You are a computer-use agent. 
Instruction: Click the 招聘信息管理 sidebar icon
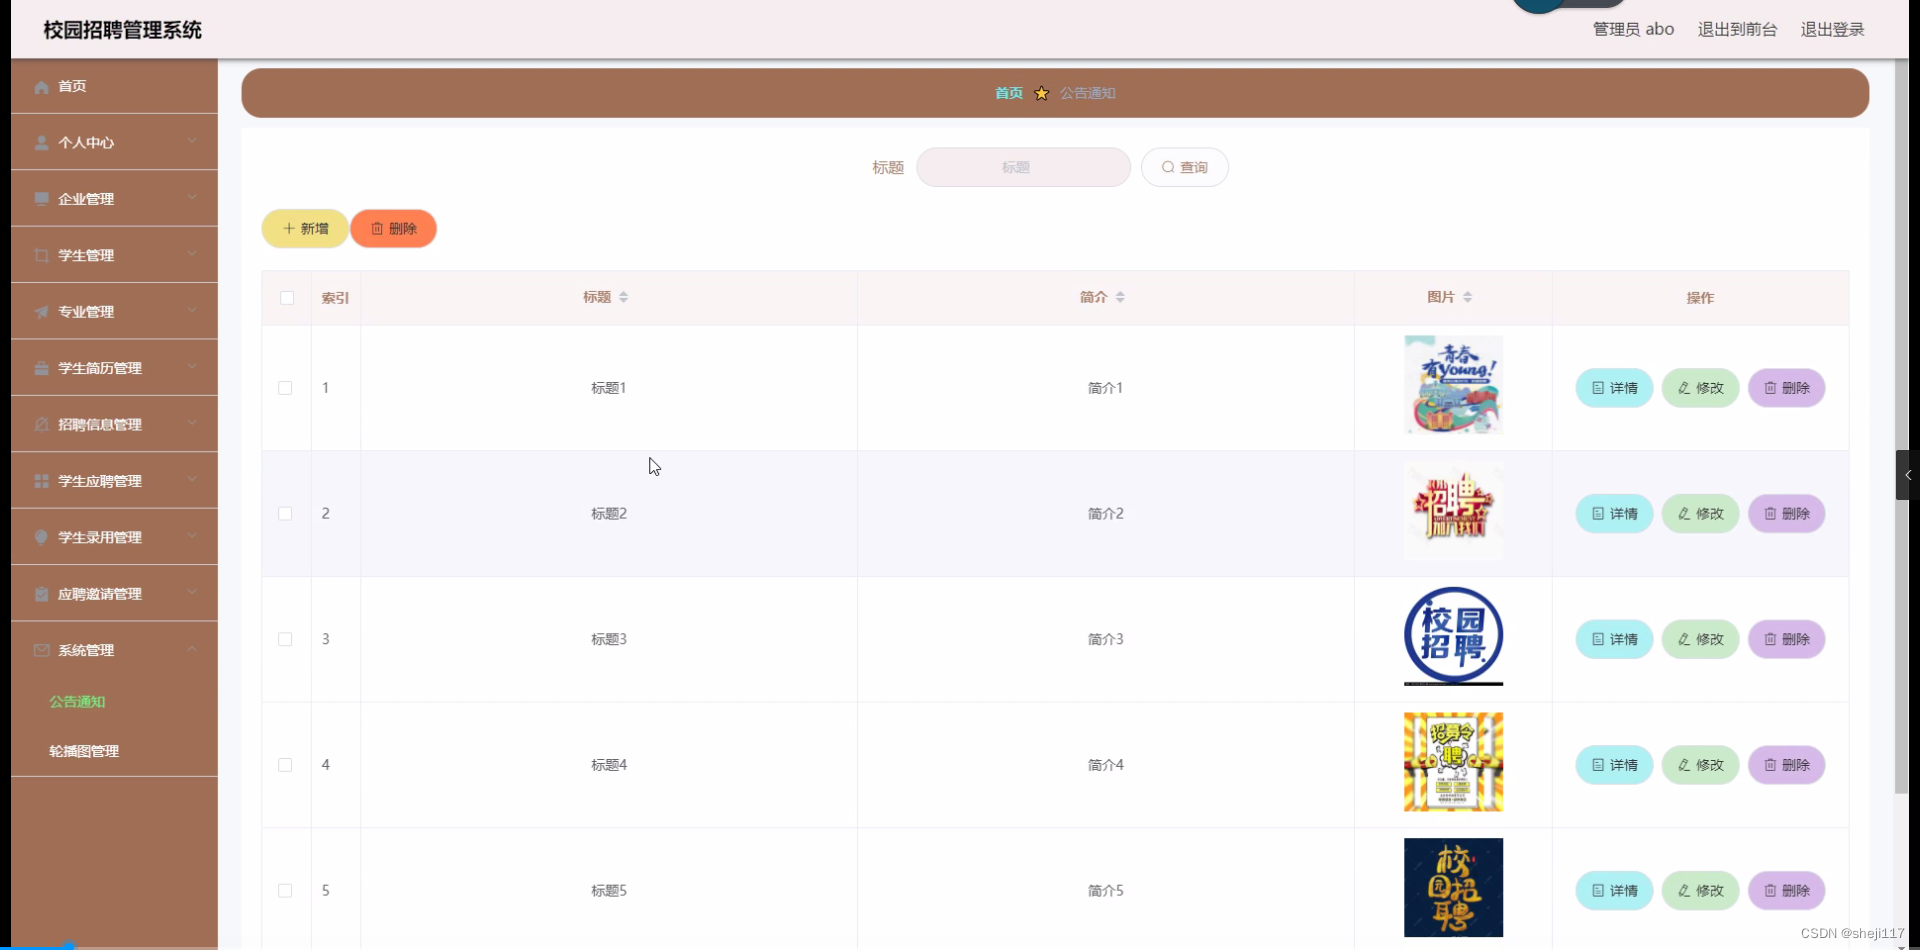tap(40, 424)
